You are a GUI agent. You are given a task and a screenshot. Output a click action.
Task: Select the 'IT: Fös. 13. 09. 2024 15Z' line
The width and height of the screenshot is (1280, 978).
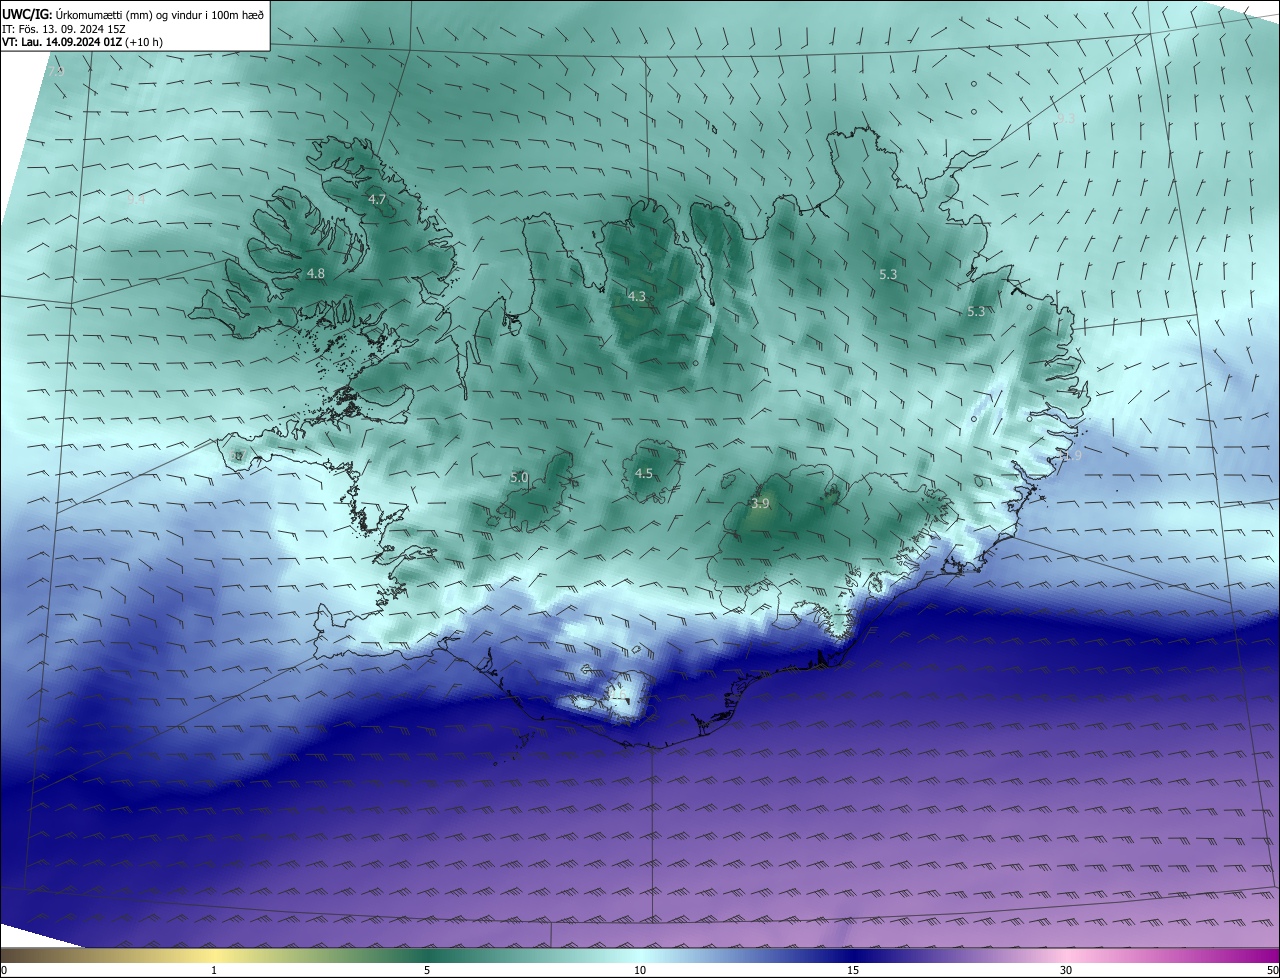(62, 29)
